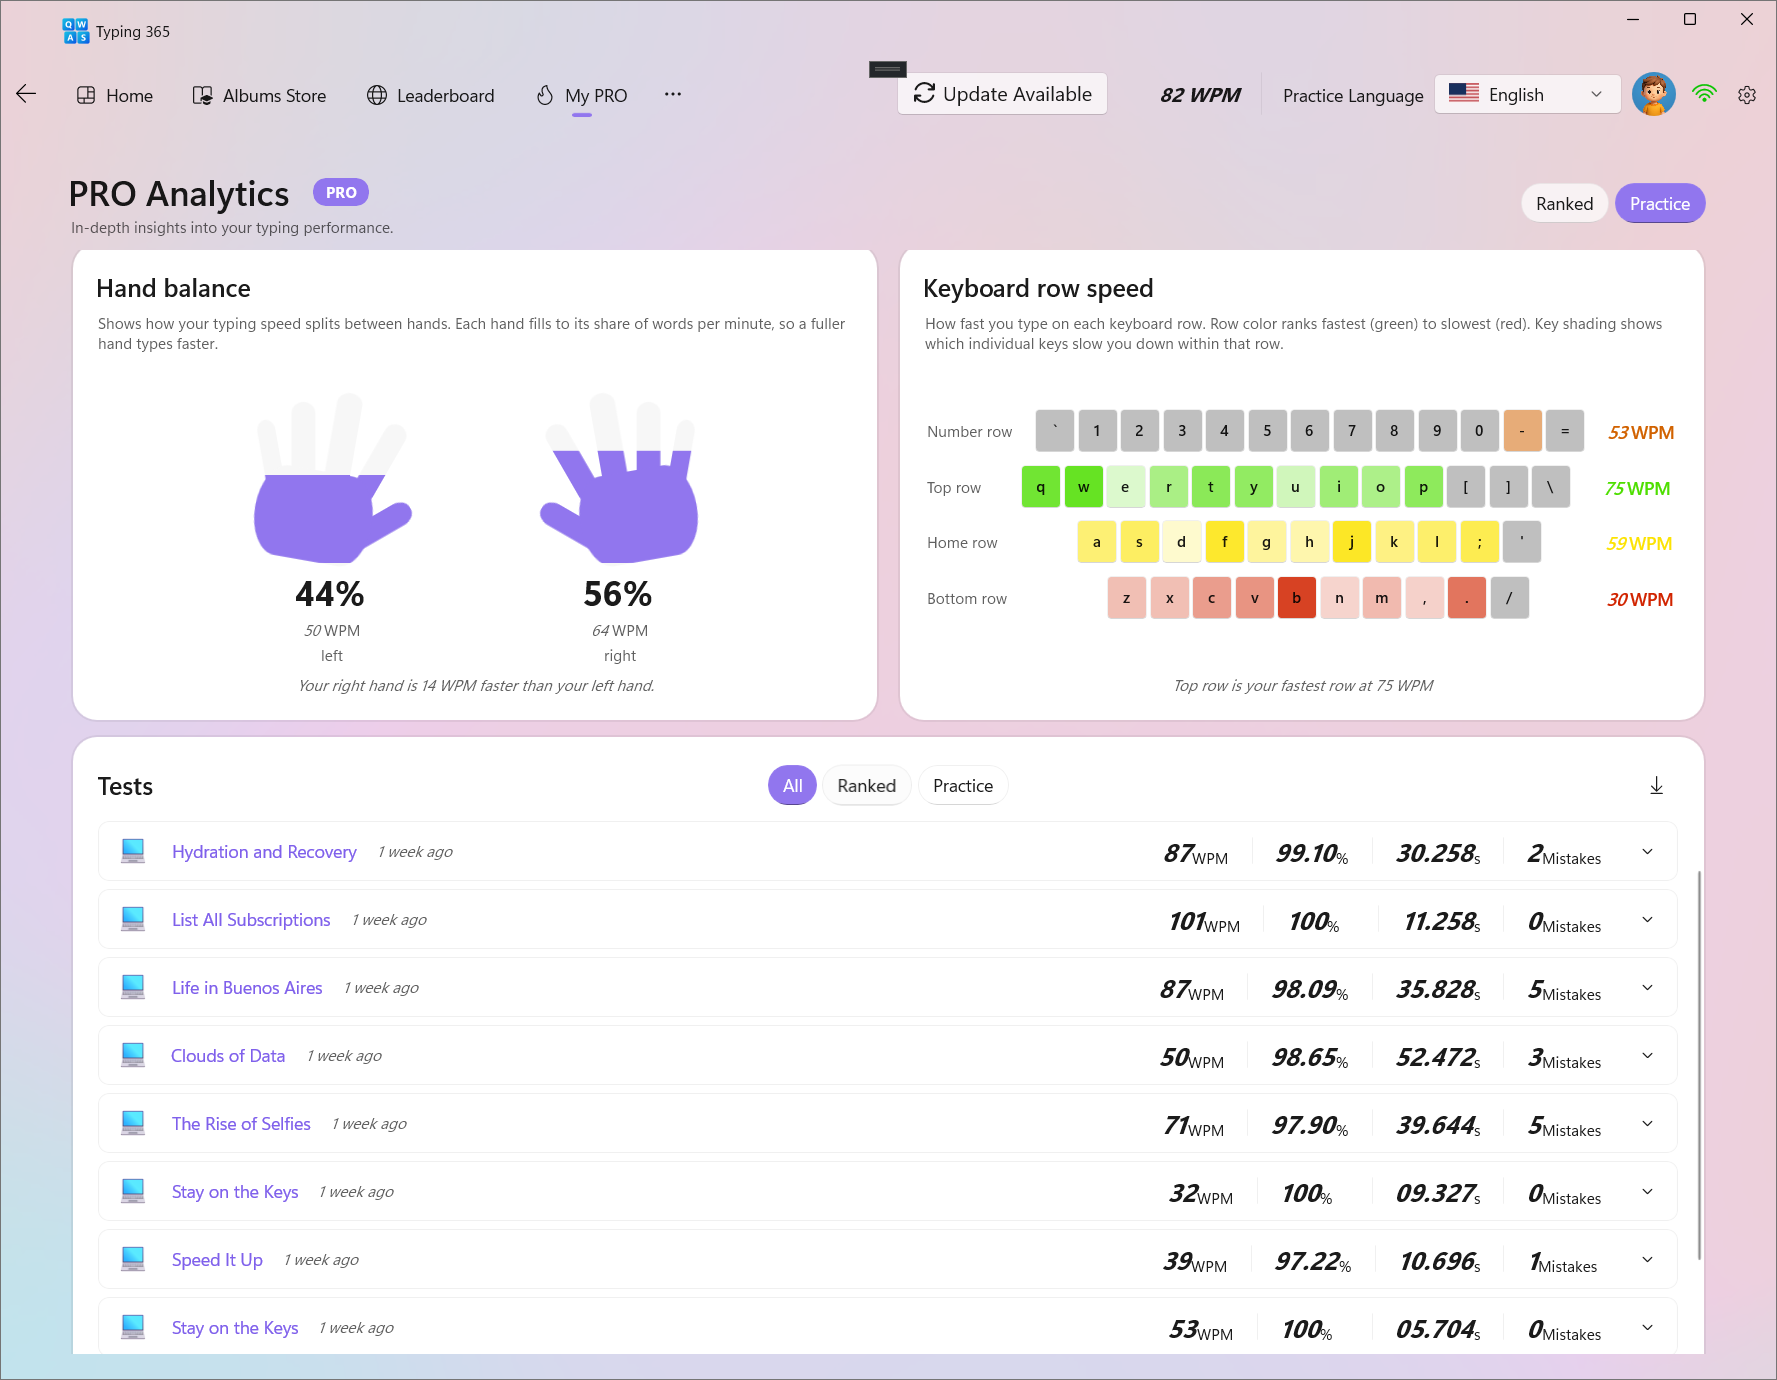Screen dimensions: 1777x1380
Task: Open The Rise of Selfies test
Action: [x=241, y=1124]
